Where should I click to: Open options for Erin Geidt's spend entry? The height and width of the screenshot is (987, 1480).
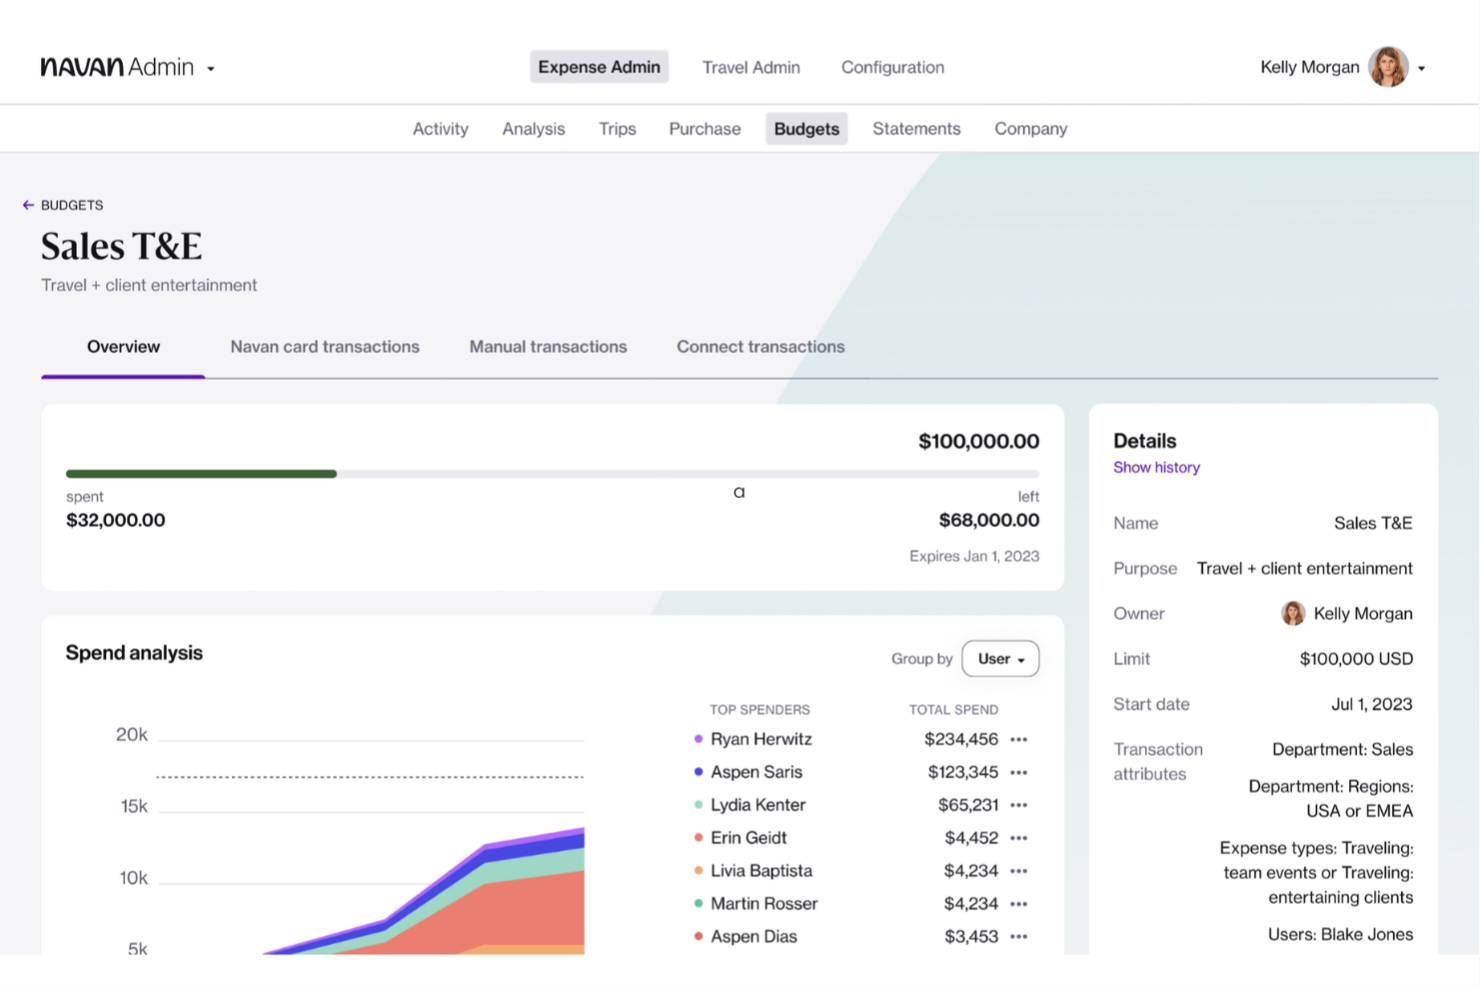[1019, 837]
